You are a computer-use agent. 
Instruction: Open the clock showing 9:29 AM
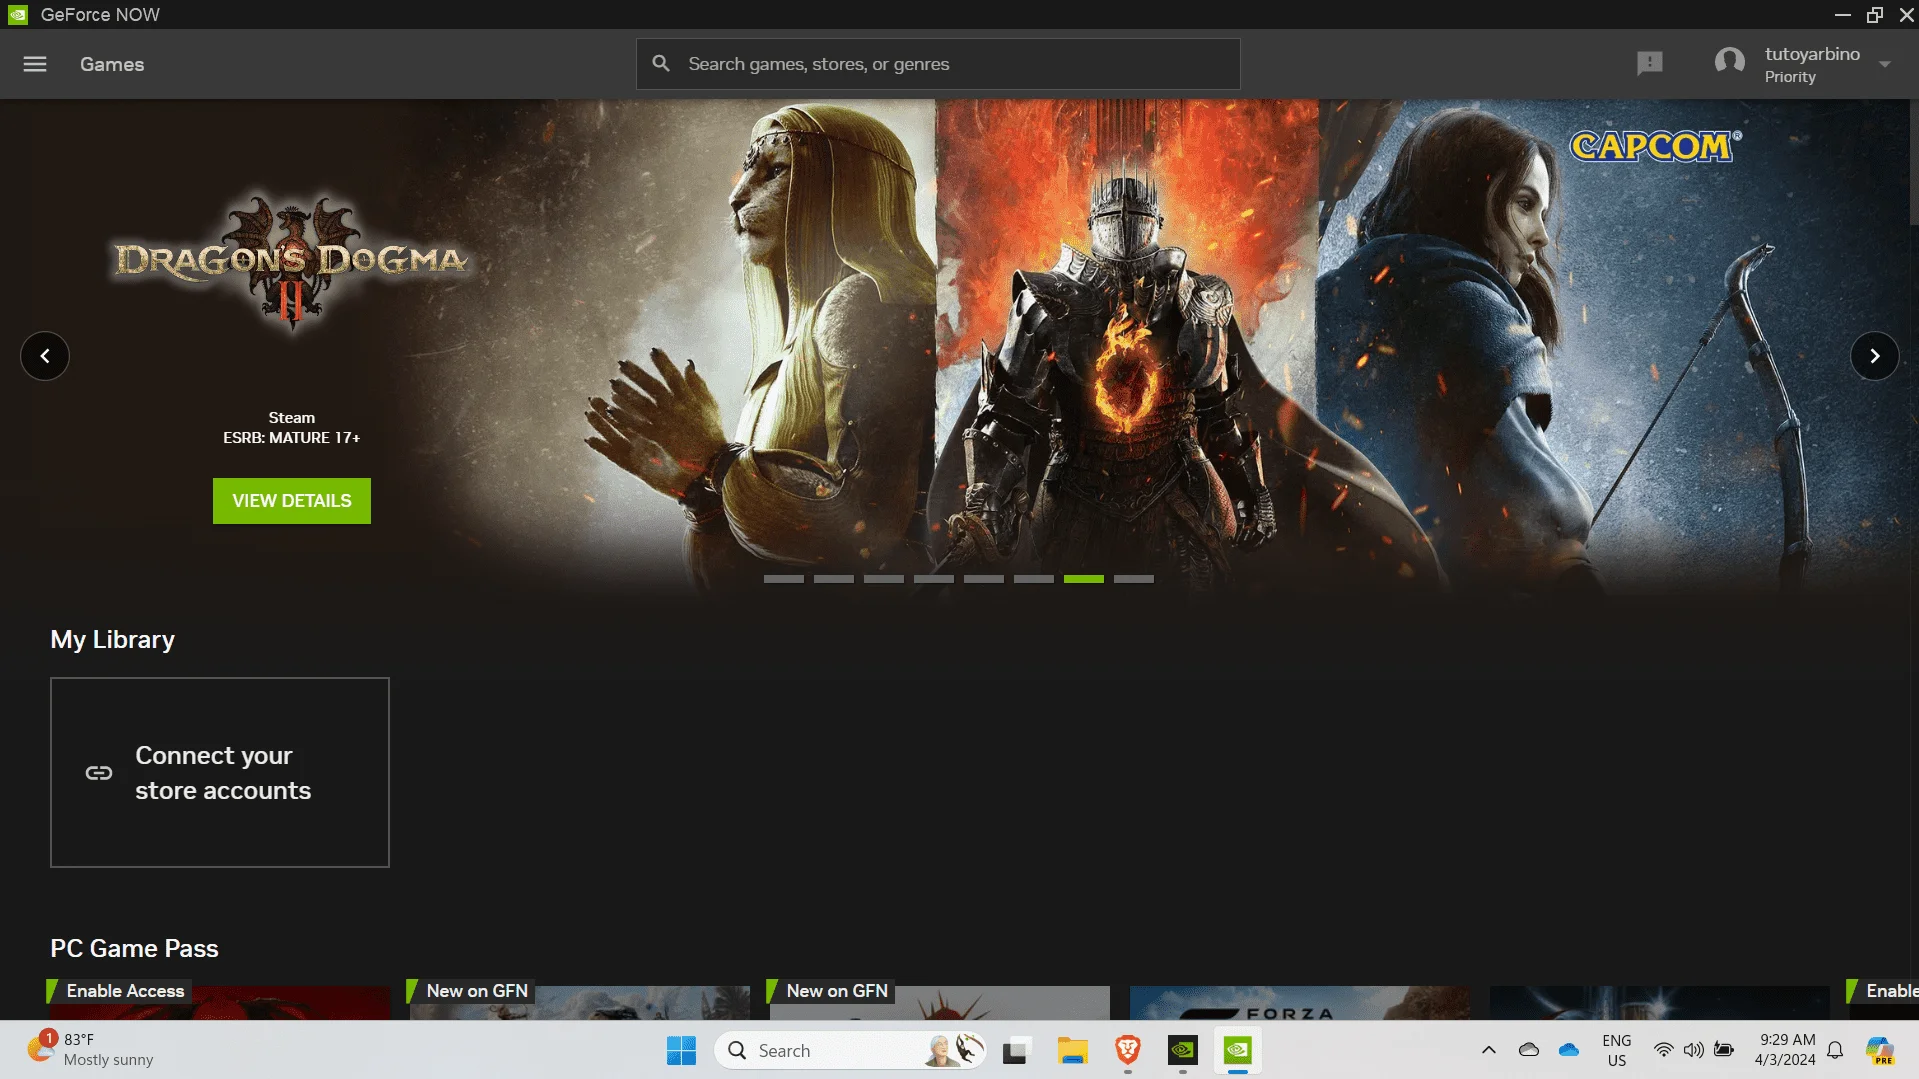coord(1786,1050)
